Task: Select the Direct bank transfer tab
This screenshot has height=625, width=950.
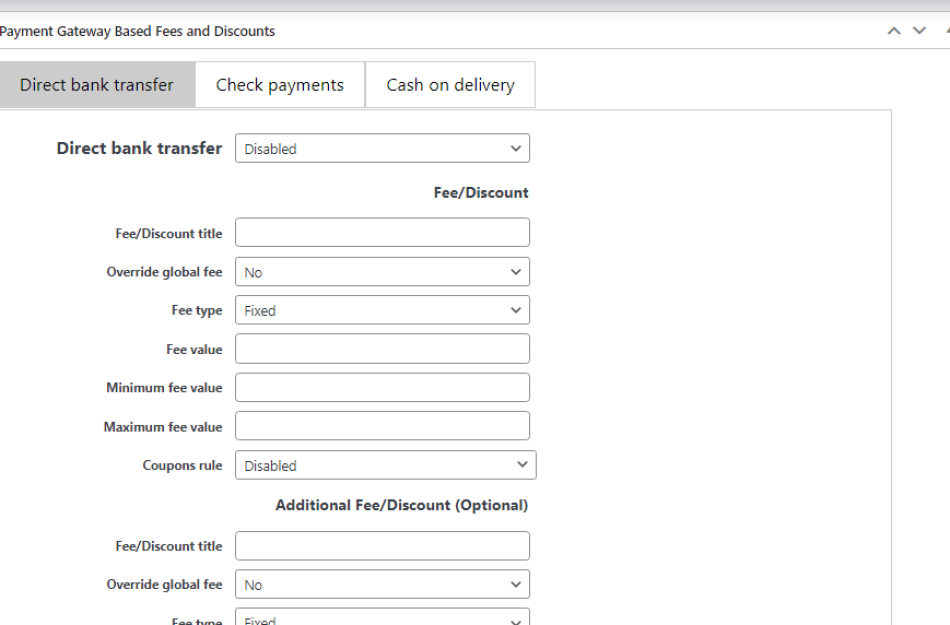Action: (96, 84)
